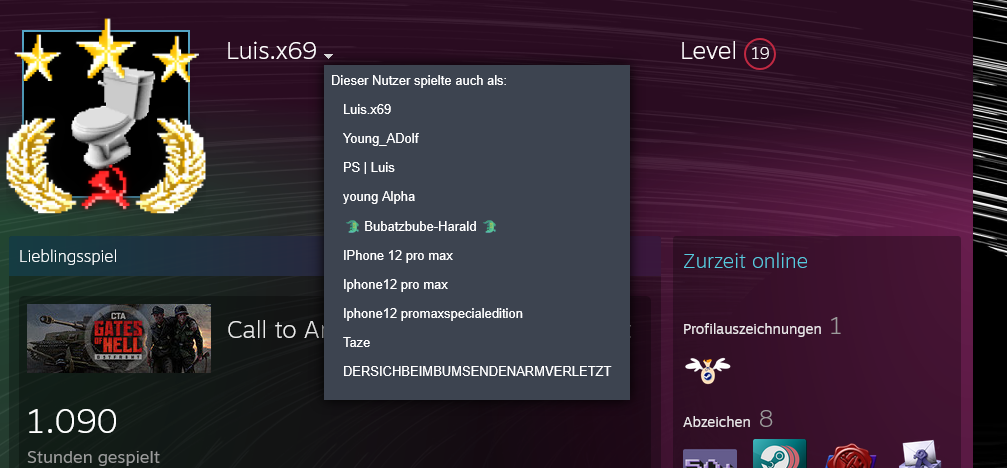Select the Bubatzbube-Harald alias entry
The image size is (1007, 468).
420,226
